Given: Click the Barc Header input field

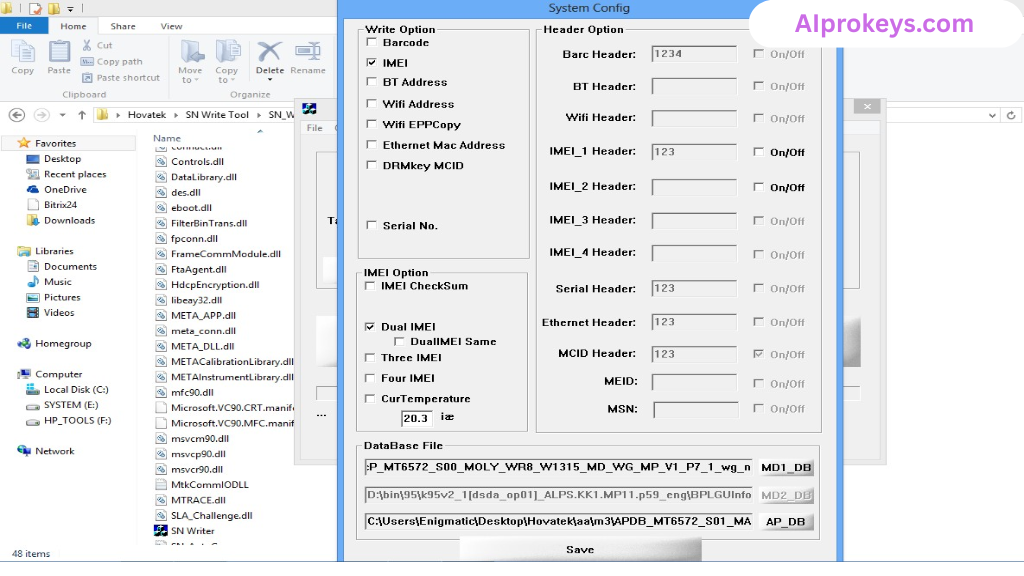Looking at the screenshot, I should 694,54.
